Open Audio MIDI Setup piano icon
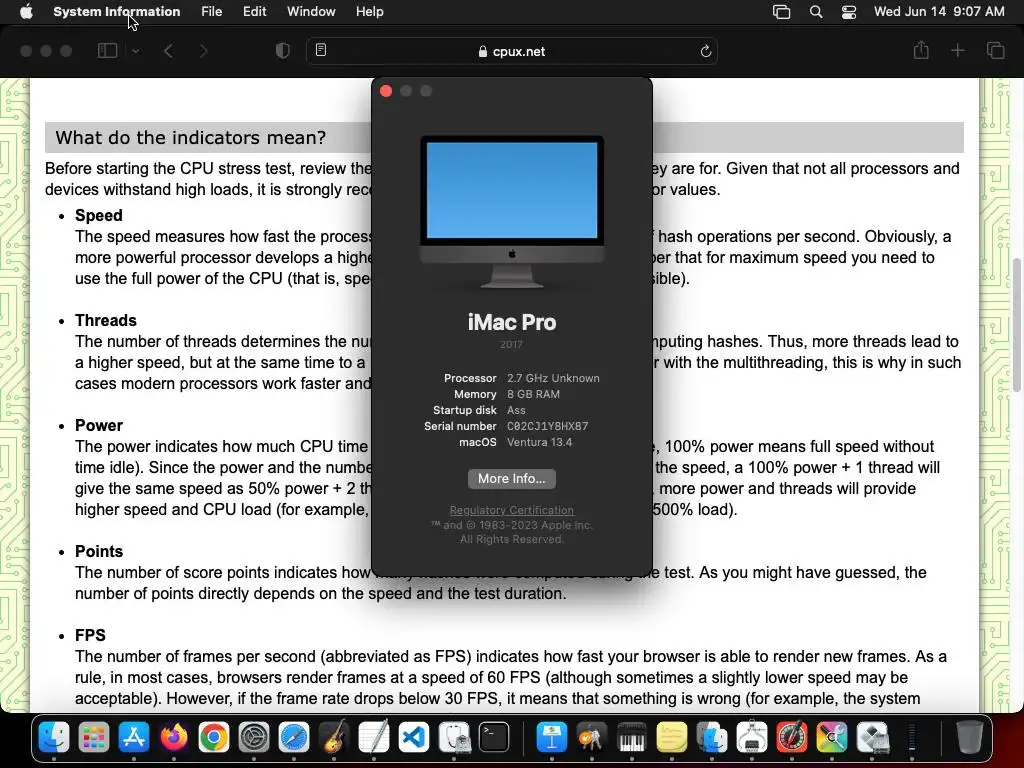 point(632,738)
